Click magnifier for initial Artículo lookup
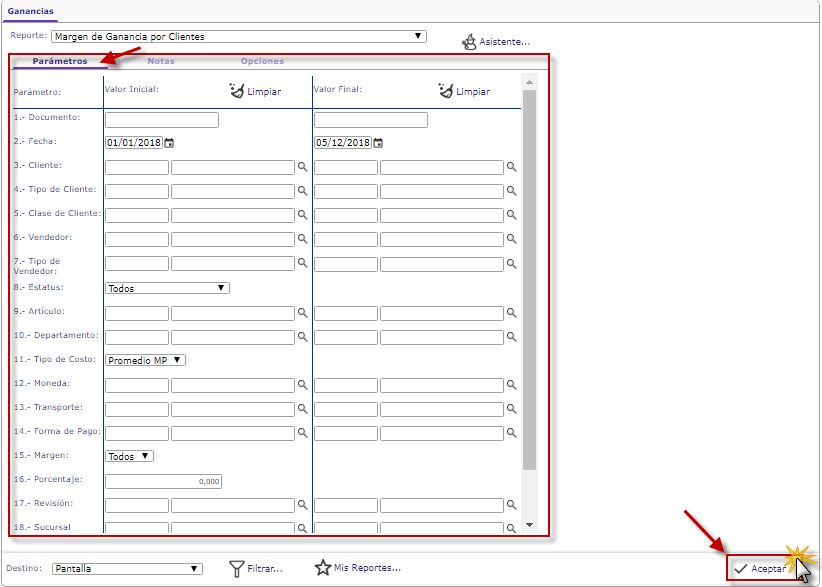Image resolution: width=822 pixels, height=587 pixels. [x=302, y=312]
